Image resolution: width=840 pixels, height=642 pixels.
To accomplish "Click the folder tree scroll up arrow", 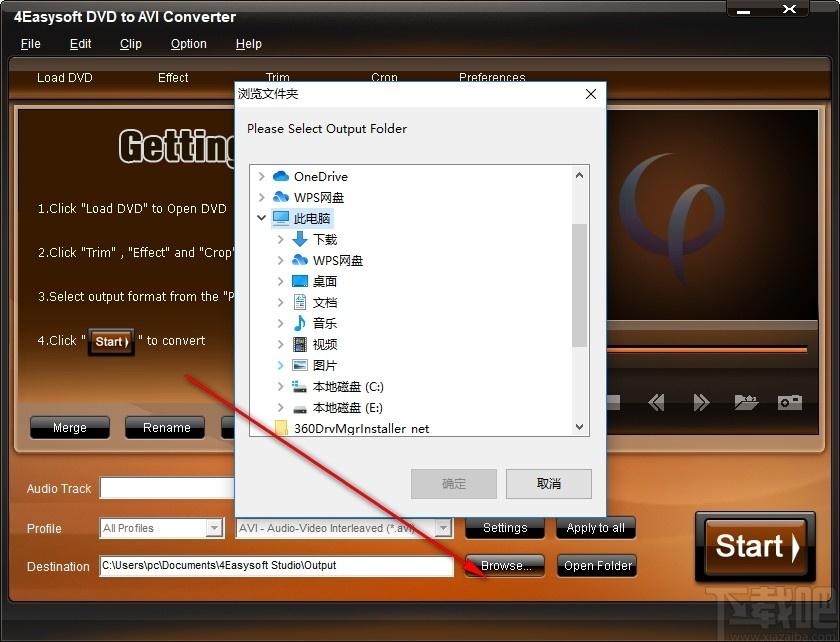I will [x=579, y=175].
